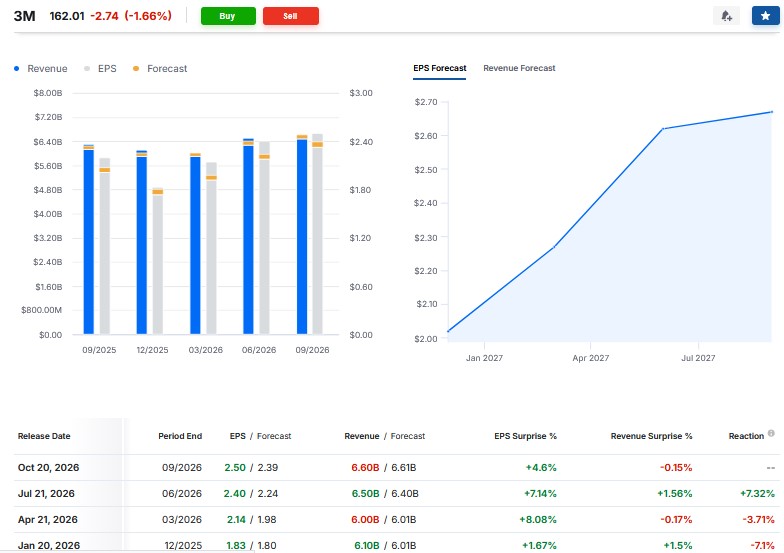Click the -3.71% reaction value
784x553 pixels.
pyautogui.click(x=758, y=520)
